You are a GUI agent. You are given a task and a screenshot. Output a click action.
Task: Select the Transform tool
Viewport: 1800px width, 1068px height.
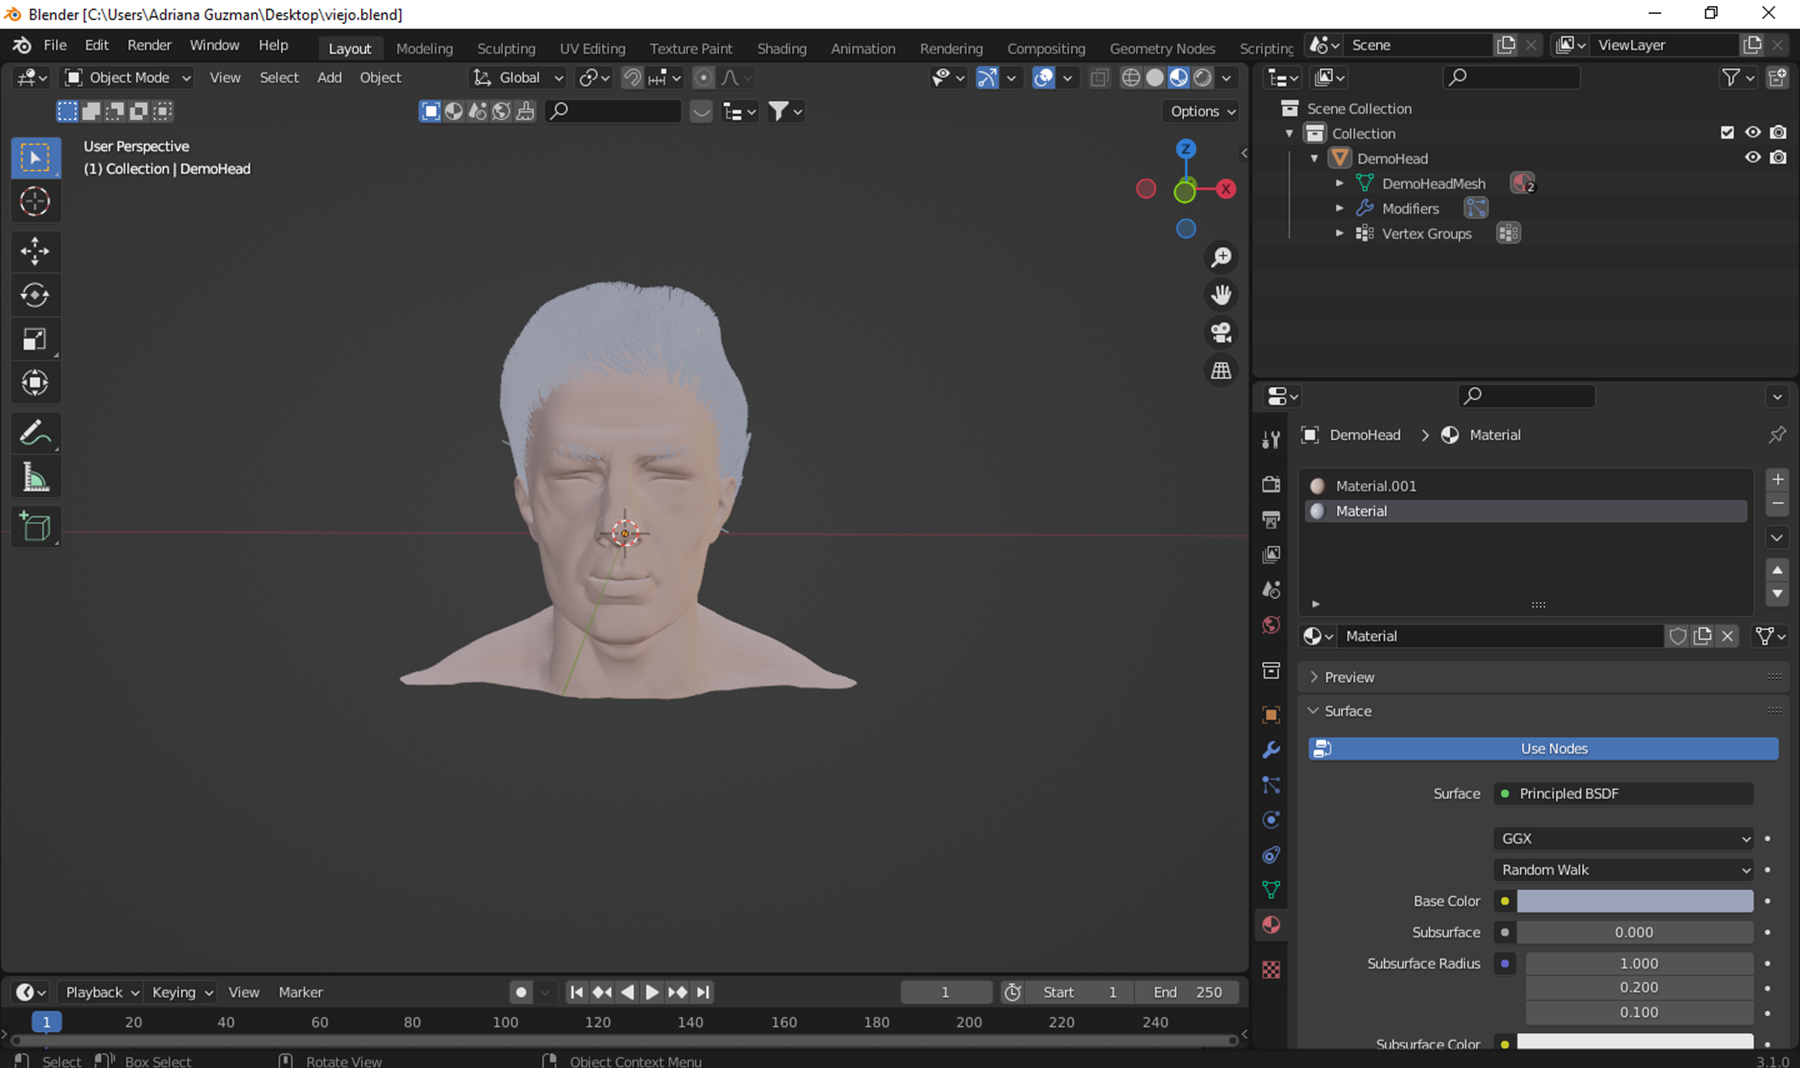point(35,383)
